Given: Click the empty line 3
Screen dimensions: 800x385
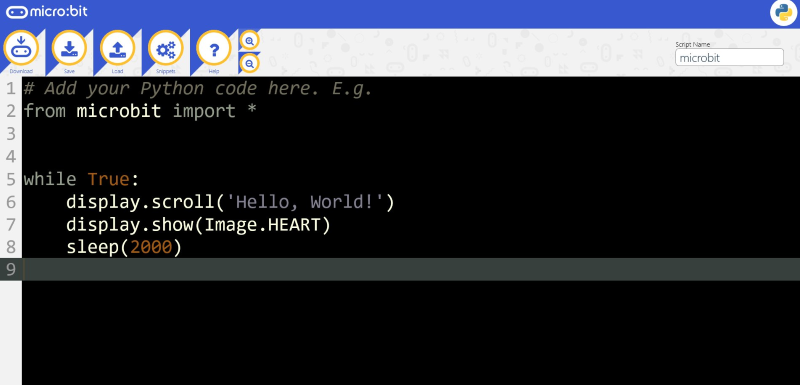Looking at the screenshot, I should click(411, 134).
